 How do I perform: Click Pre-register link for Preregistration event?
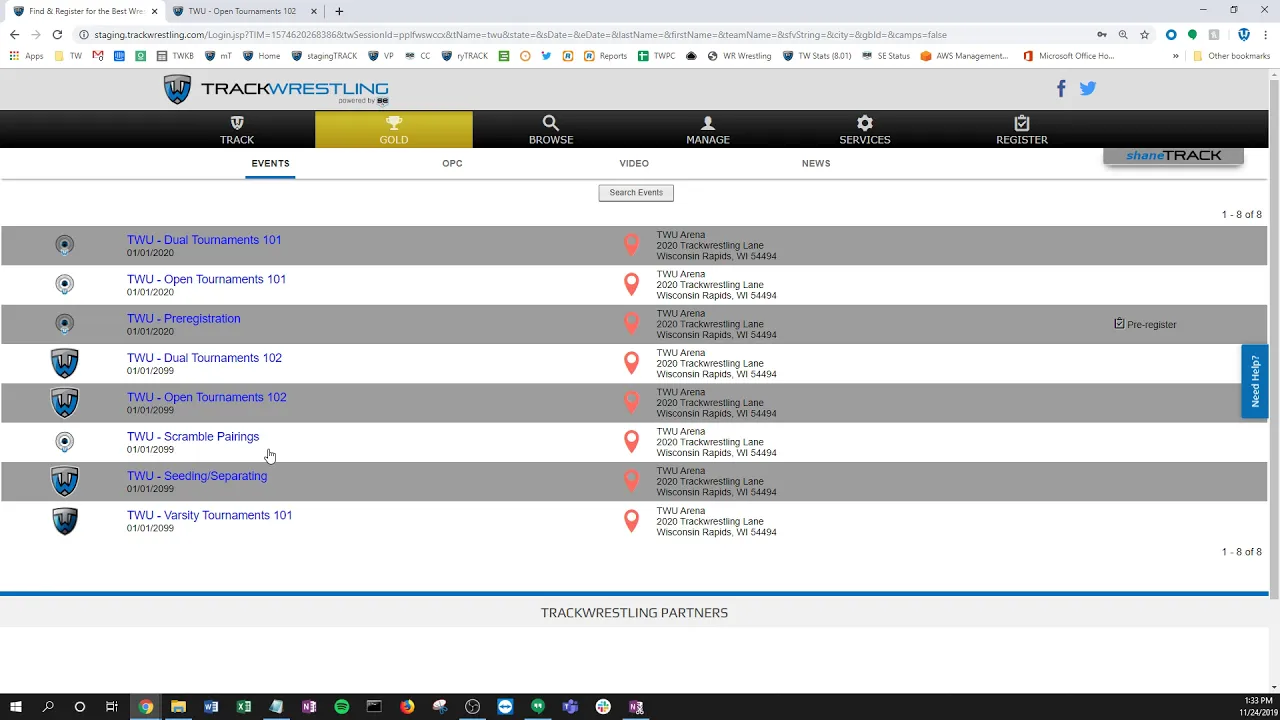click(1145, 324)
